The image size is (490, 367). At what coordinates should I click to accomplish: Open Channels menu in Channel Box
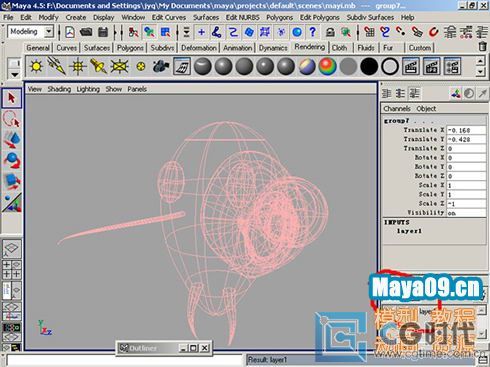[397, 109]
